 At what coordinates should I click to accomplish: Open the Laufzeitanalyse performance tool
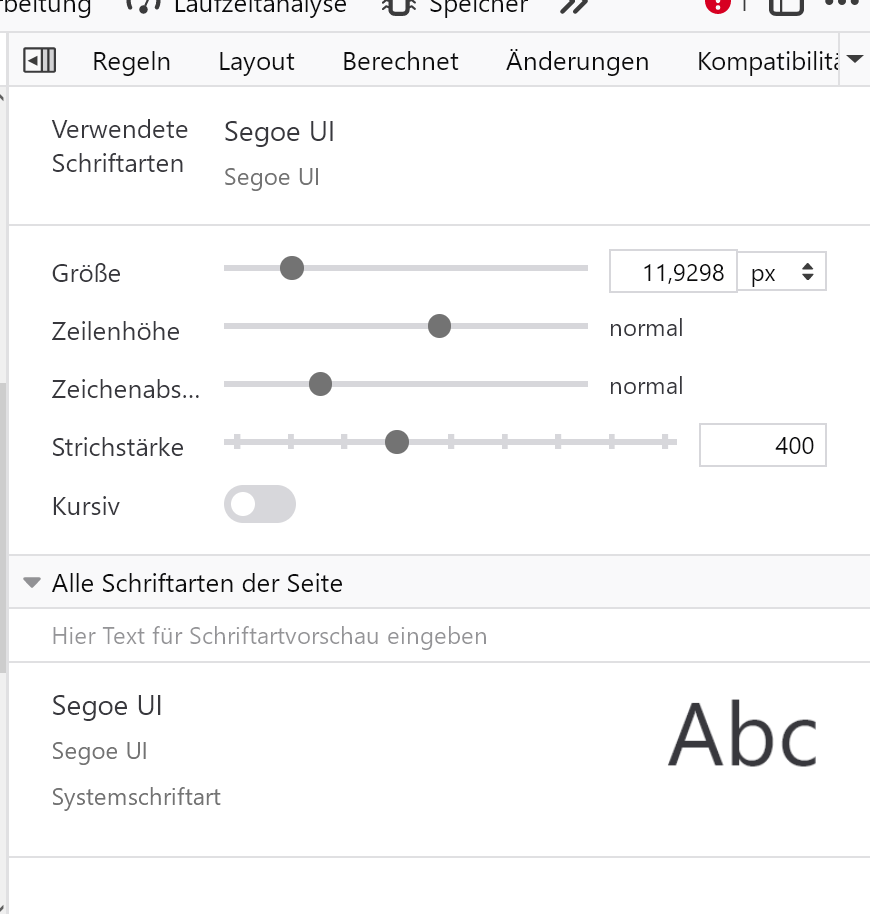tap(238, 6)
